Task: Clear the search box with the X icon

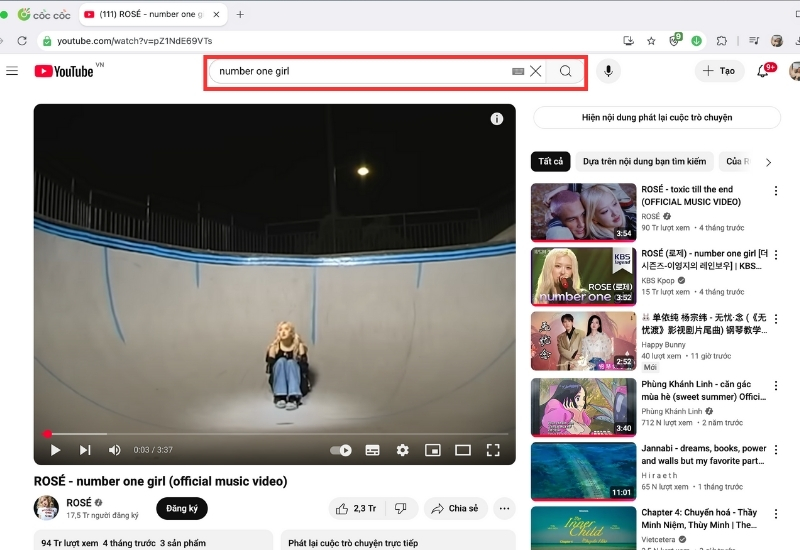Action: point(535,71)
